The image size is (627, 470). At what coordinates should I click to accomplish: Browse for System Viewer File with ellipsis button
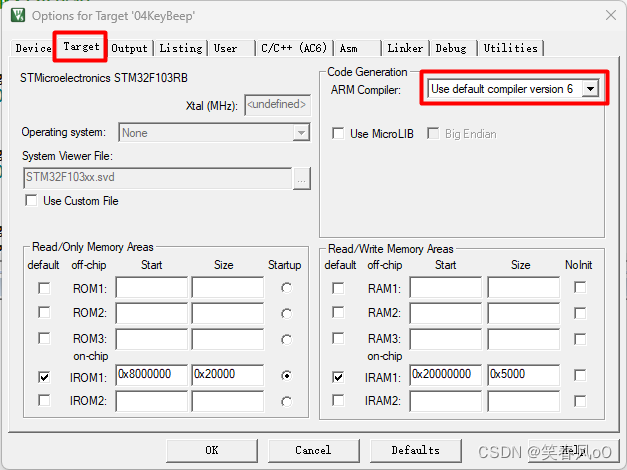click(302, 178)
